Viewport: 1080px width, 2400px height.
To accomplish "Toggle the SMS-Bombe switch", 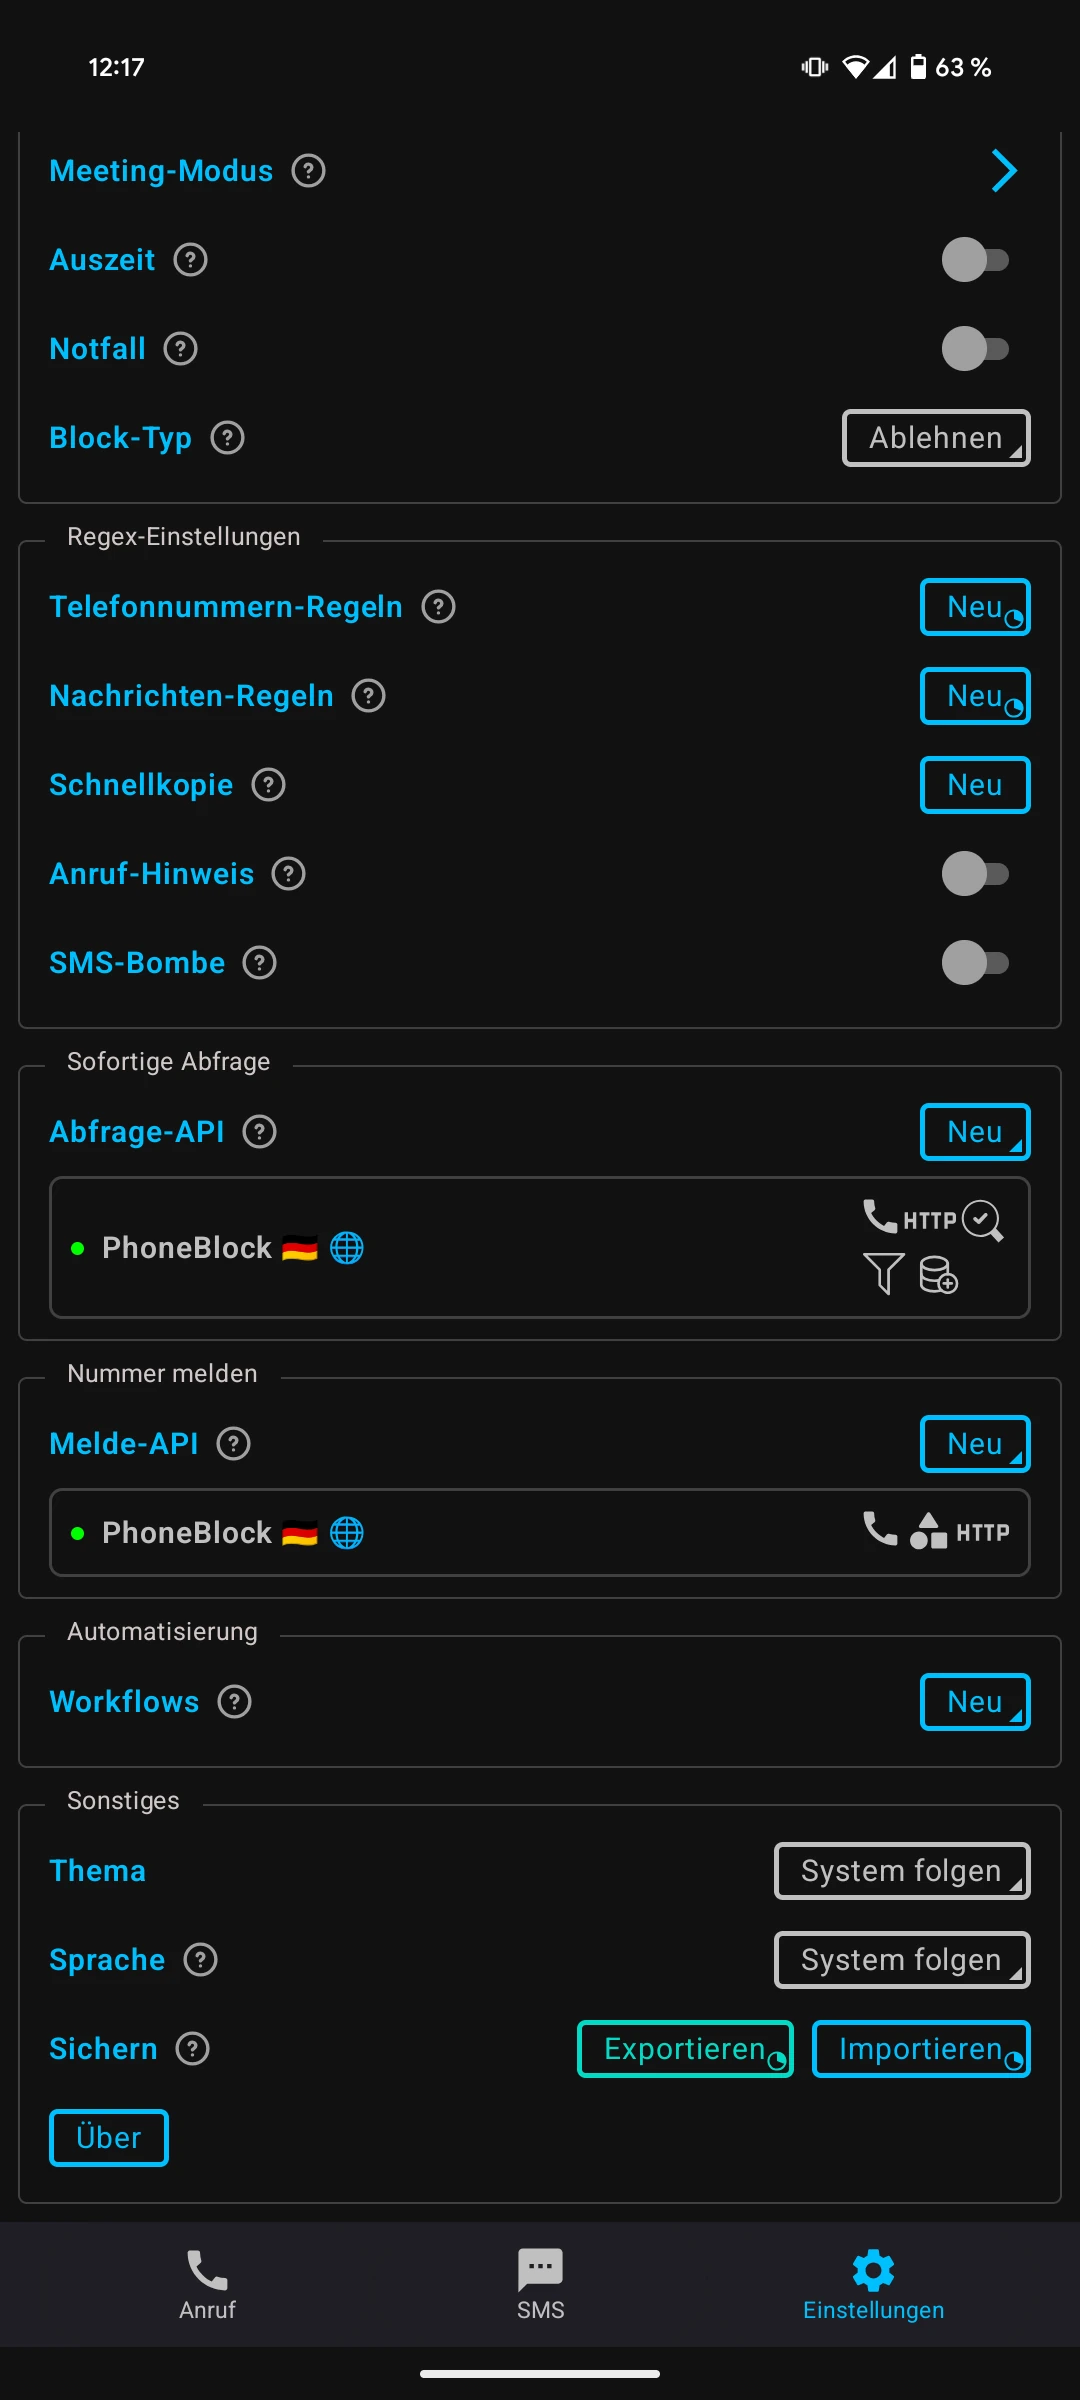I will [975, 963].
